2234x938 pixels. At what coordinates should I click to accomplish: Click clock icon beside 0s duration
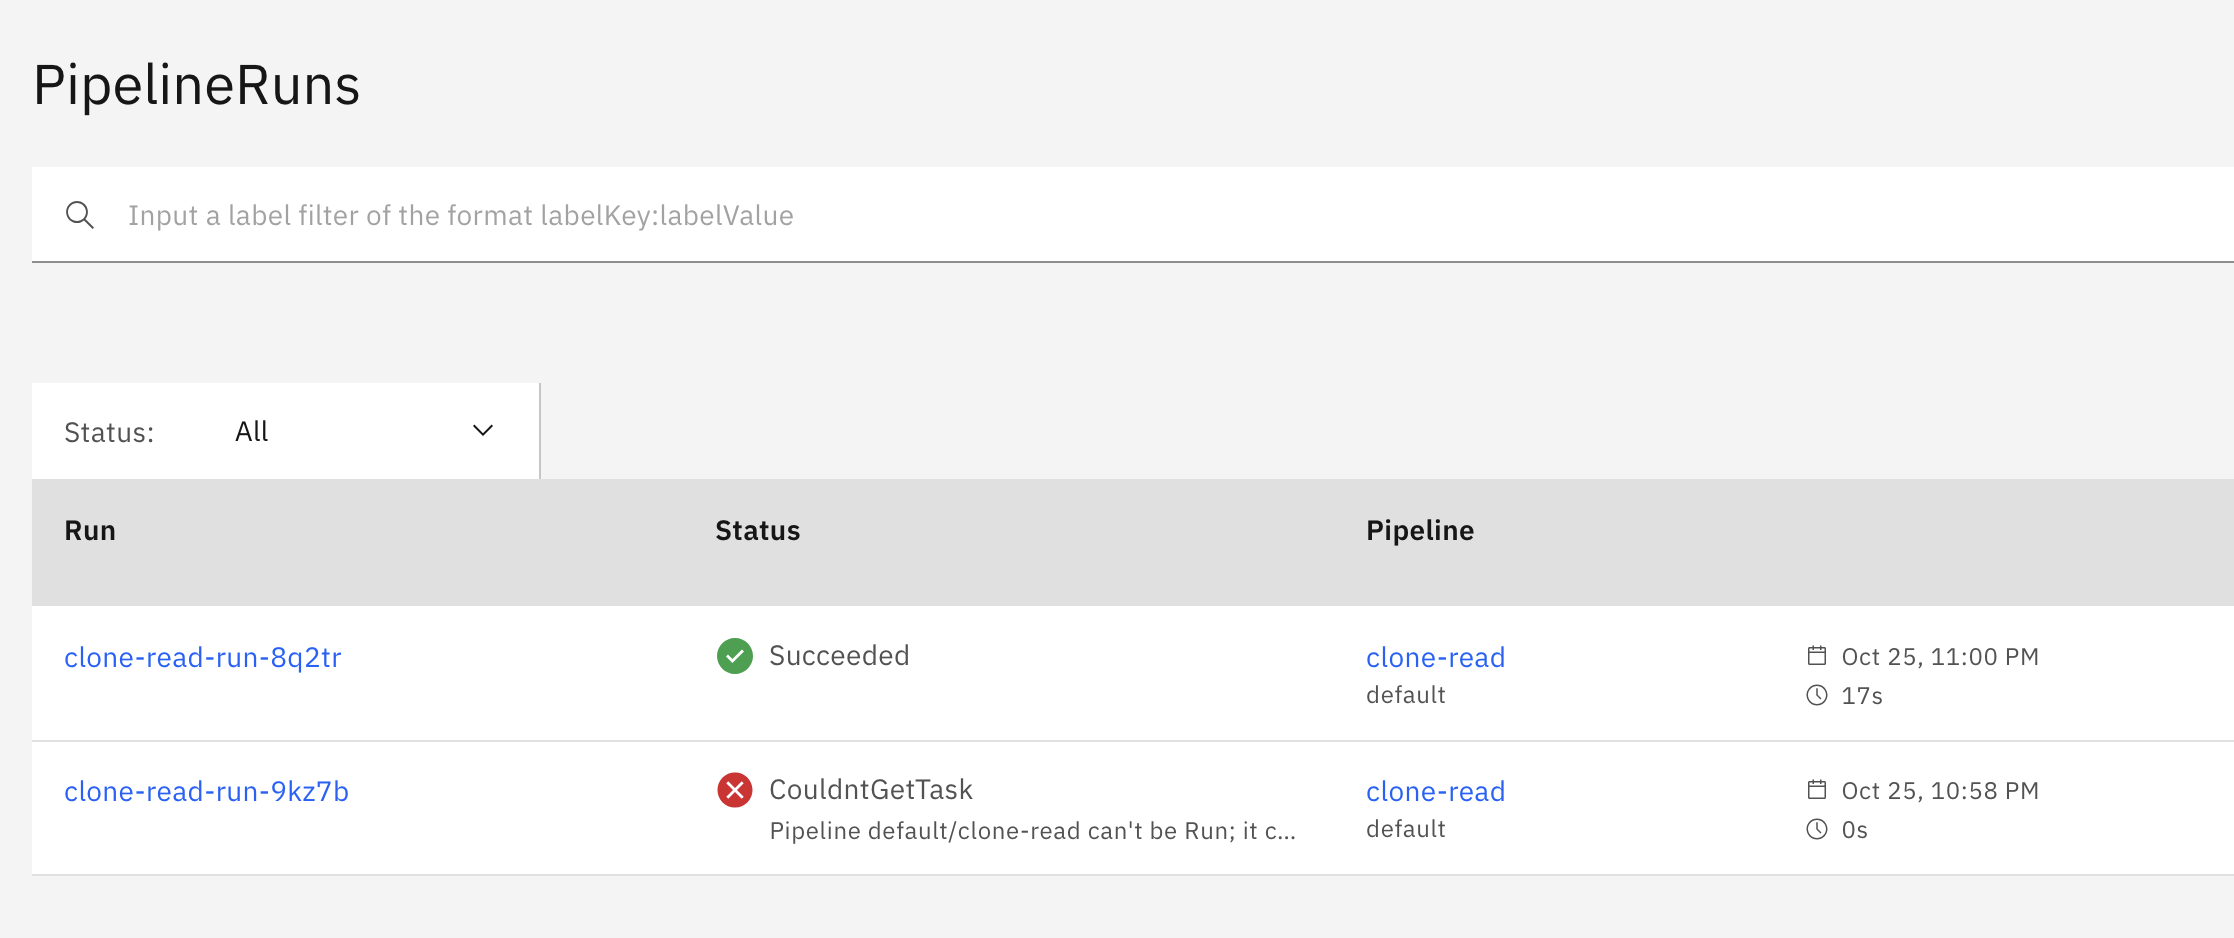tap(1817, 829)
